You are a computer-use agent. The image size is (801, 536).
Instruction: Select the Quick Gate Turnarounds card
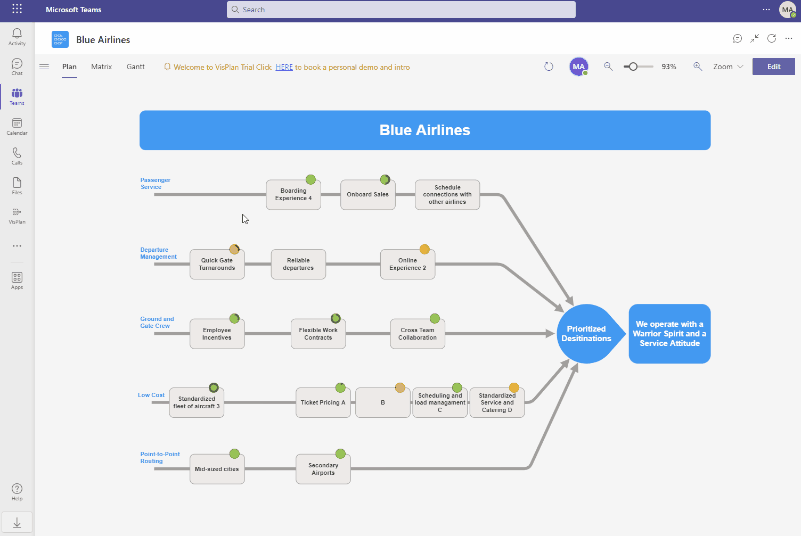pyautogui.click(x=217, y=264)
